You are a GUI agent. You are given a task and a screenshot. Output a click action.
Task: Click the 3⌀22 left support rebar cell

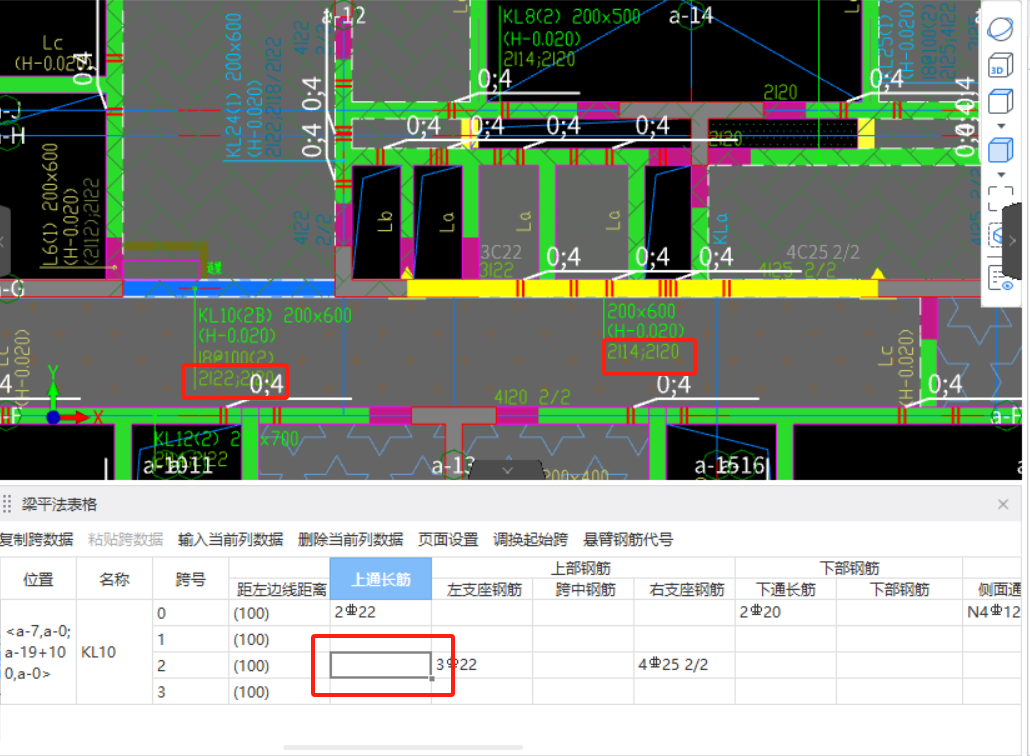(482, 665)
